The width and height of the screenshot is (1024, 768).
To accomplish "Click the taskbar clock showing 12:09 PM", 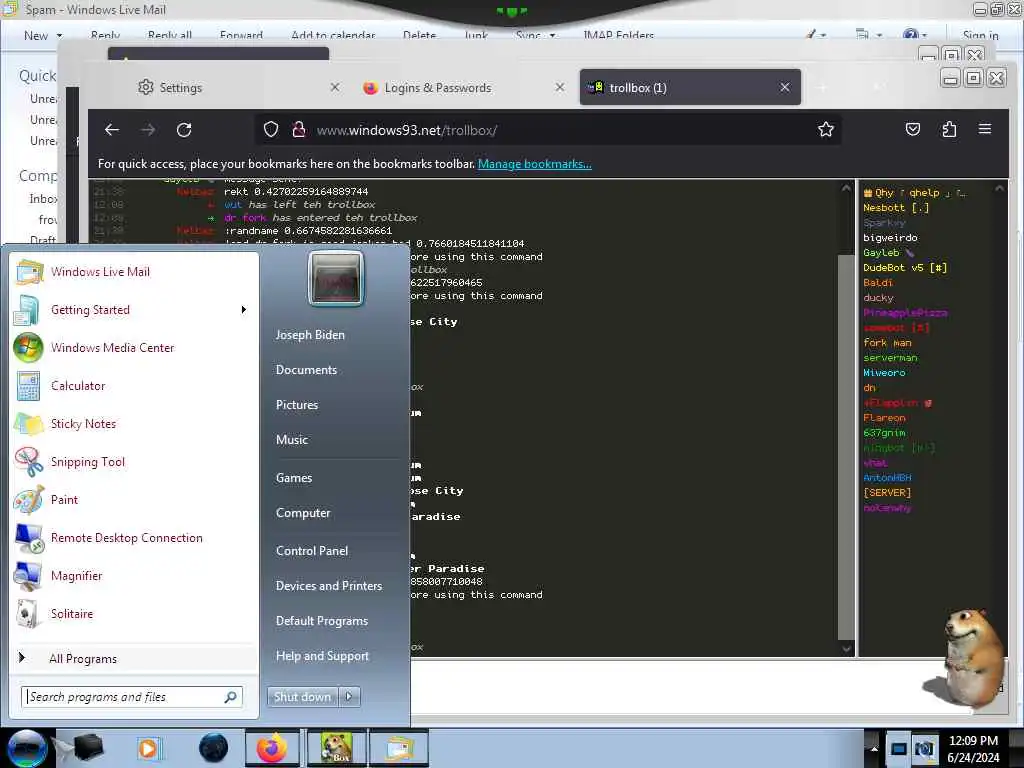I will click(x=973, y=748).
